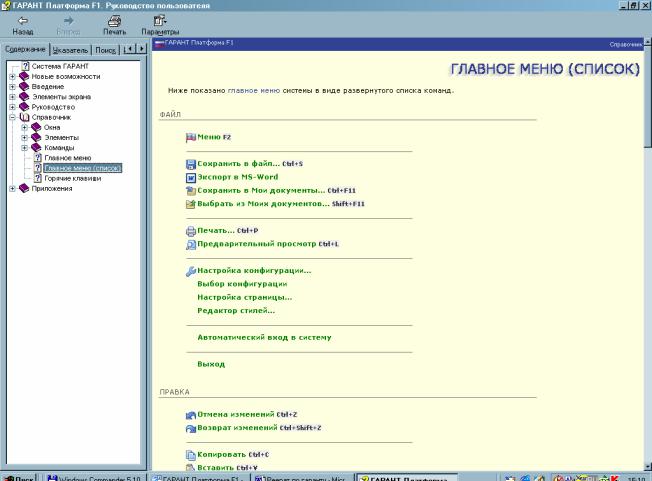
Task: Click the Копировать icon
Action: pos(190,455)
